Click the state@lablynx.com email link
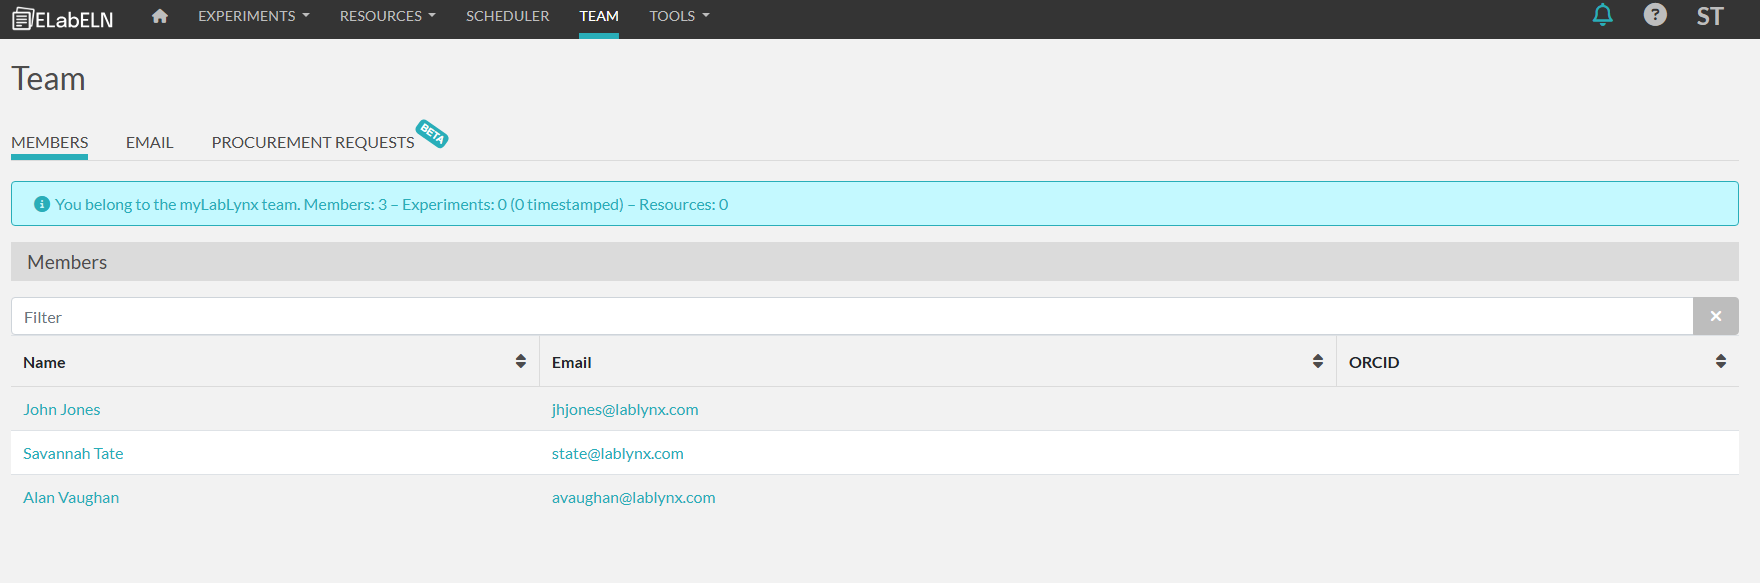The width and height of the screenshot is (1760, 583). 617,453
